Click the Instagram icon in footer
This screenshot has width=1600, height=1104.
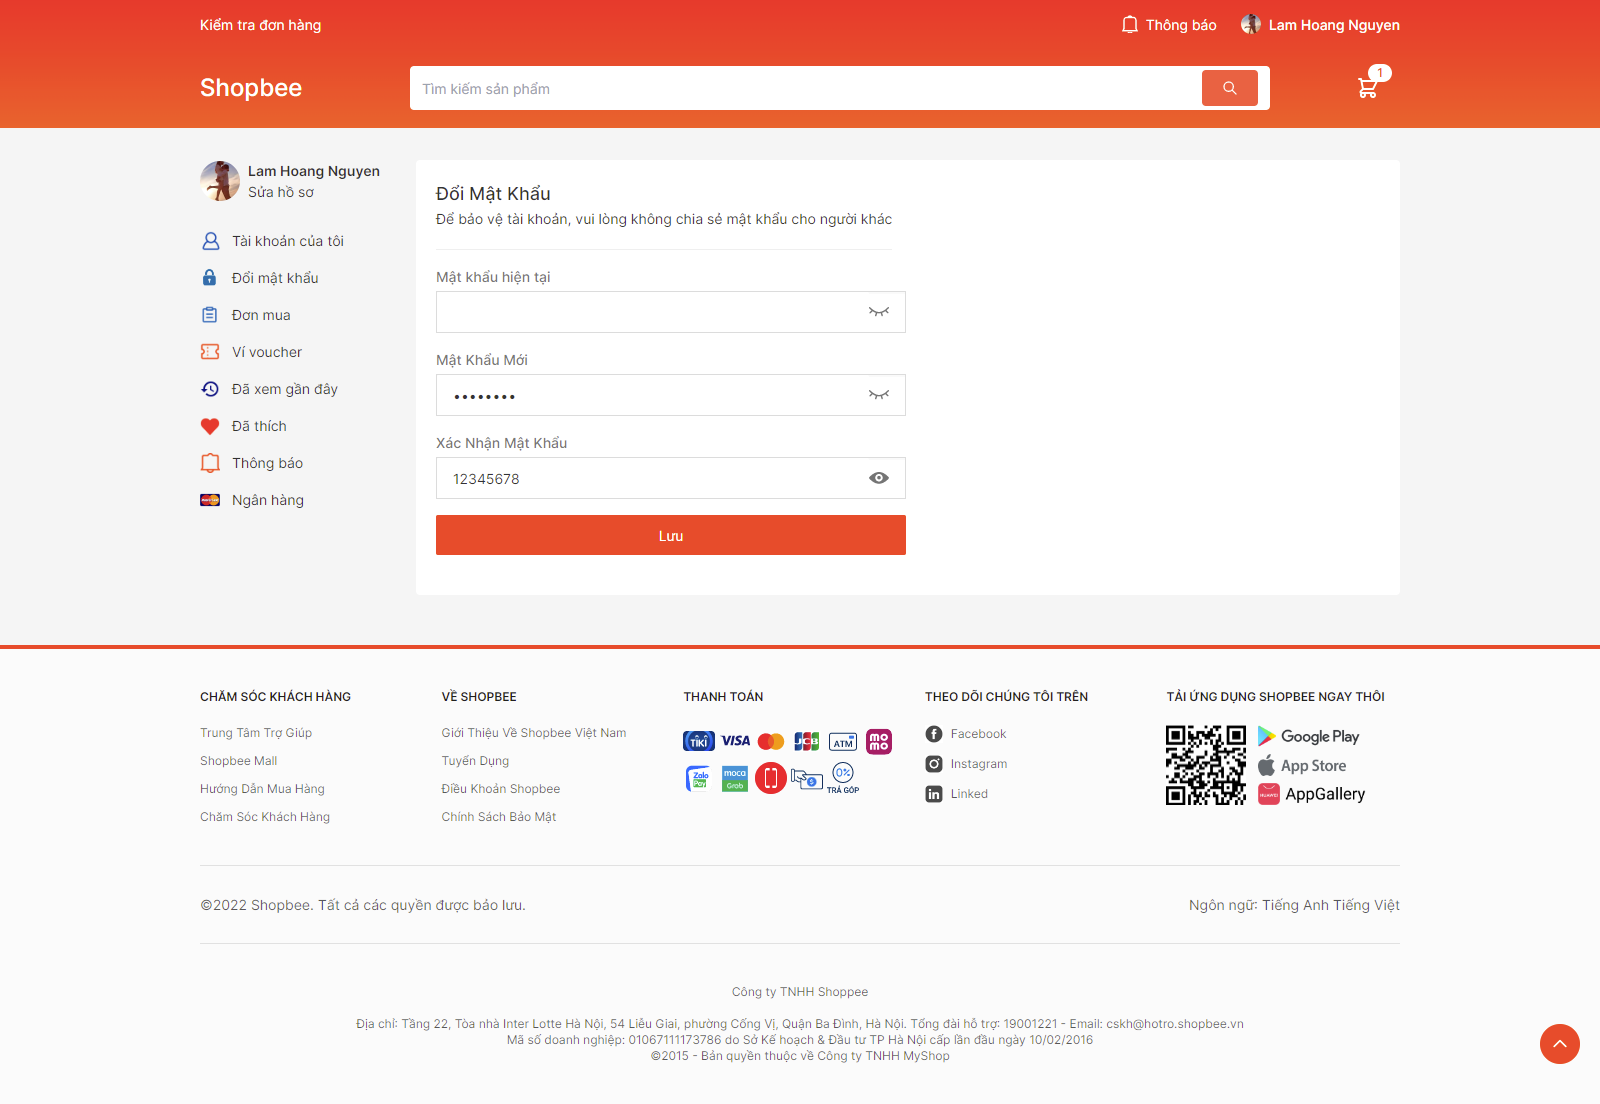point(934,764)
